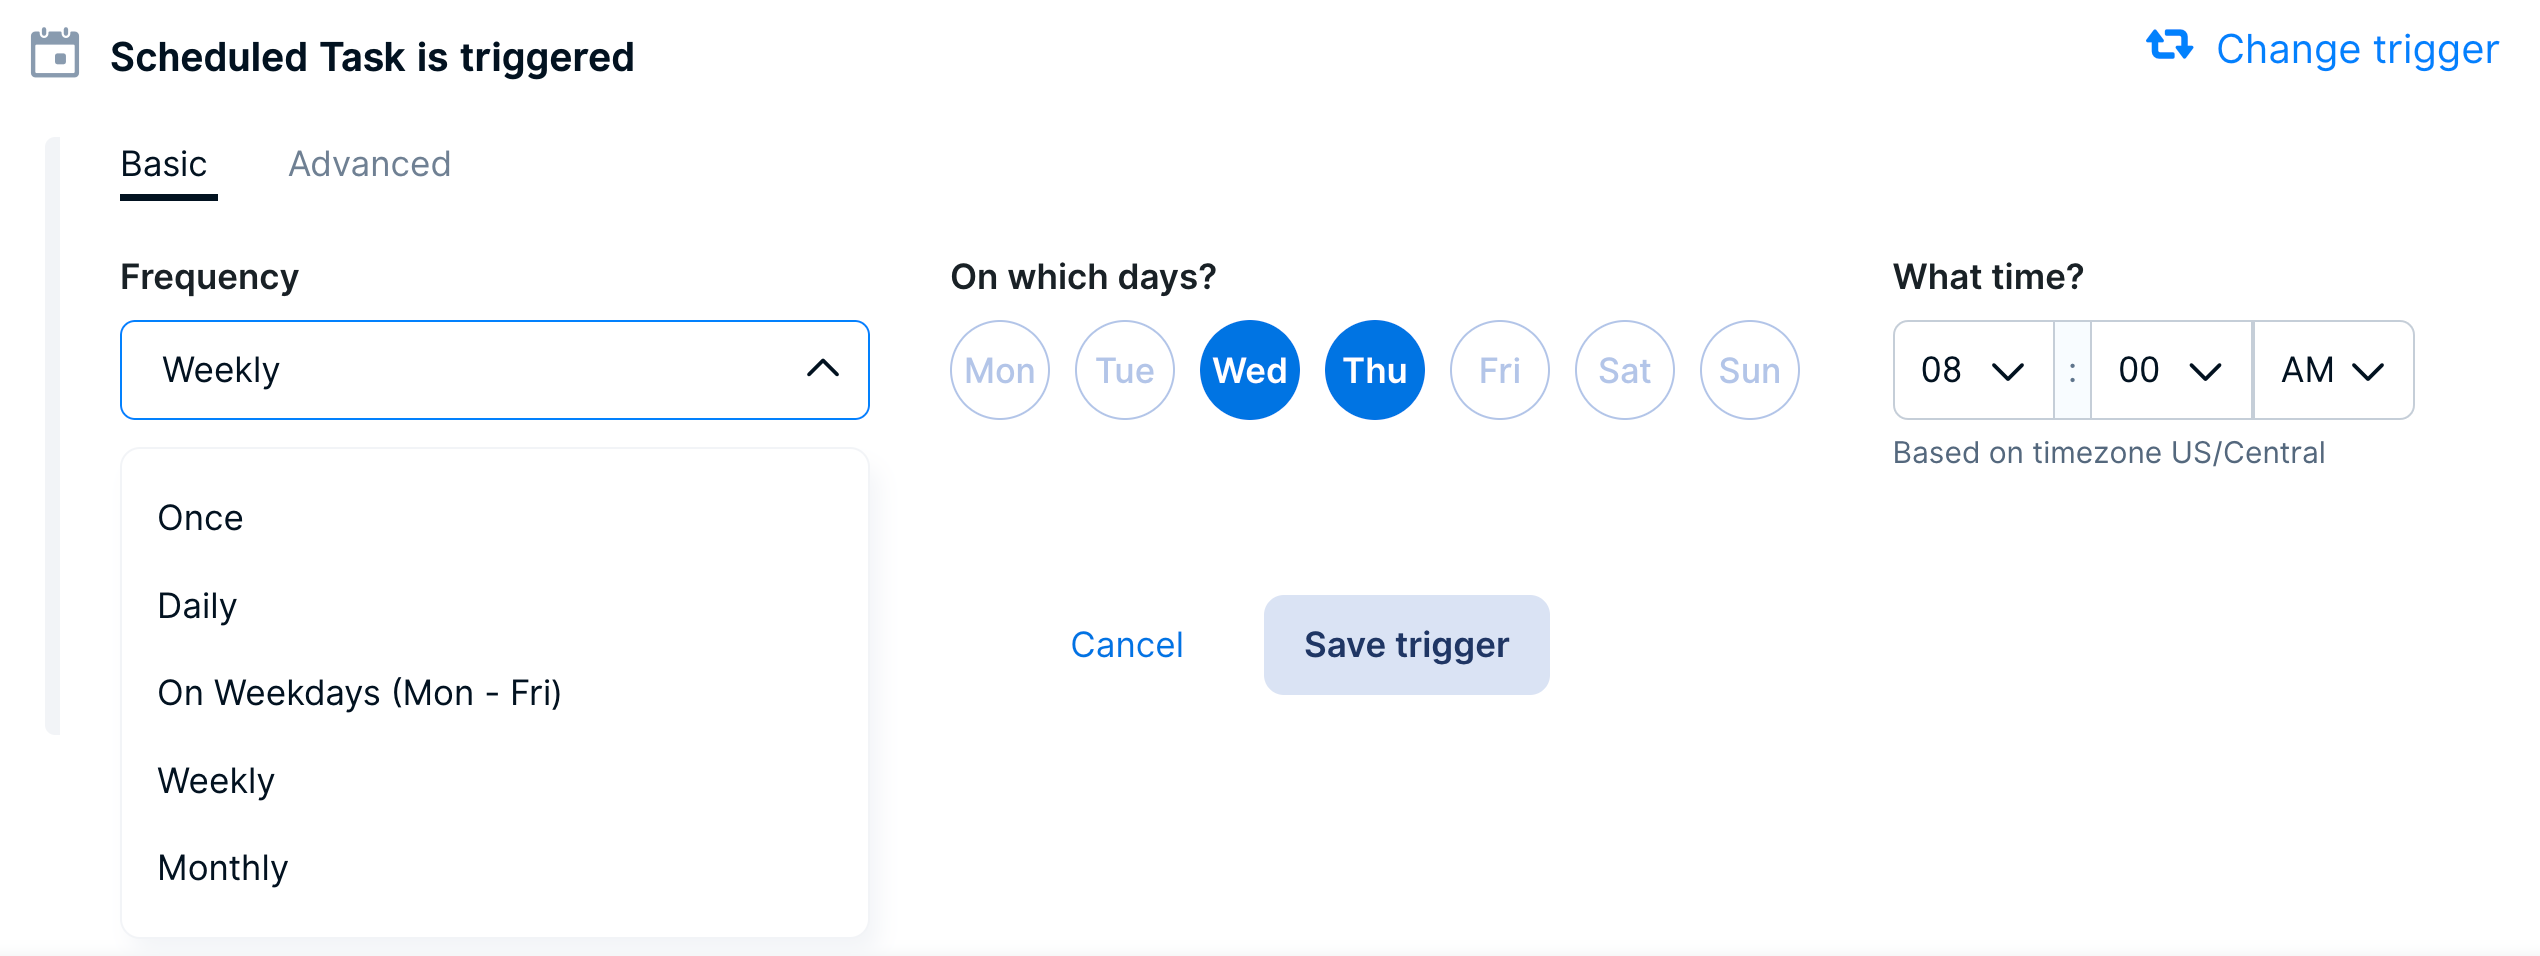Click the Change trigger swap arrows icon
The height and width of the screenshot is (956, 2540).
2169,46
